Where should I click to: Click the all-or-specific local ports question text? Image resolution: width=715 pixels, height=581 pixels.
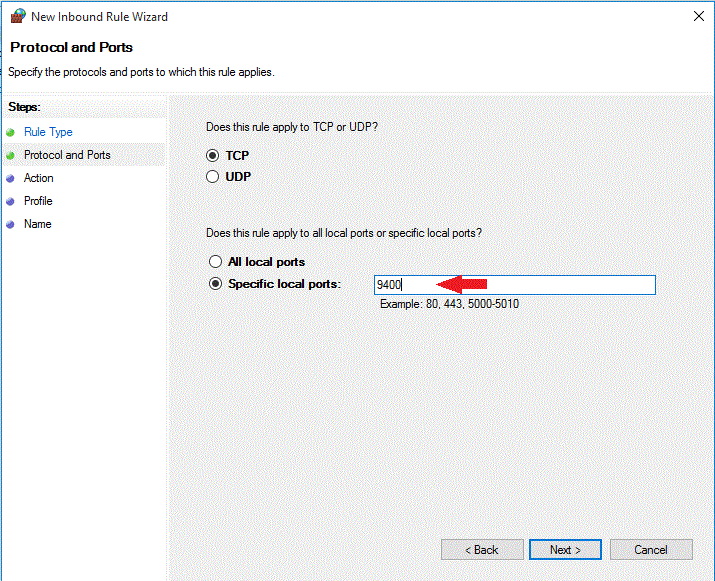click(x=344, y=233)
